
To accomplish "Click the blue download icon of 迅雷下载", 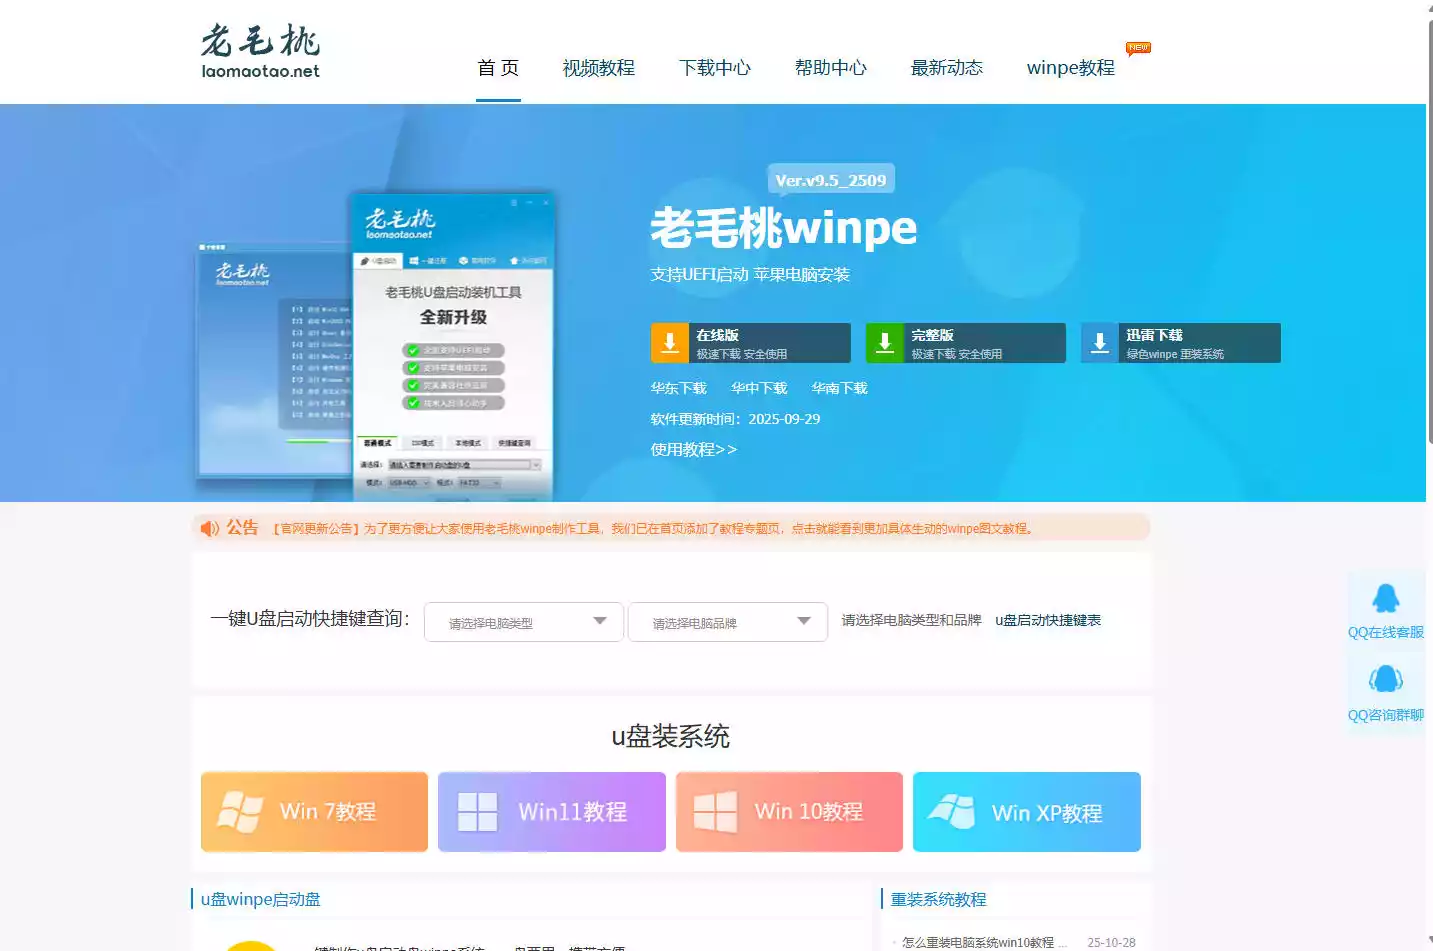I will (1100, 343).
